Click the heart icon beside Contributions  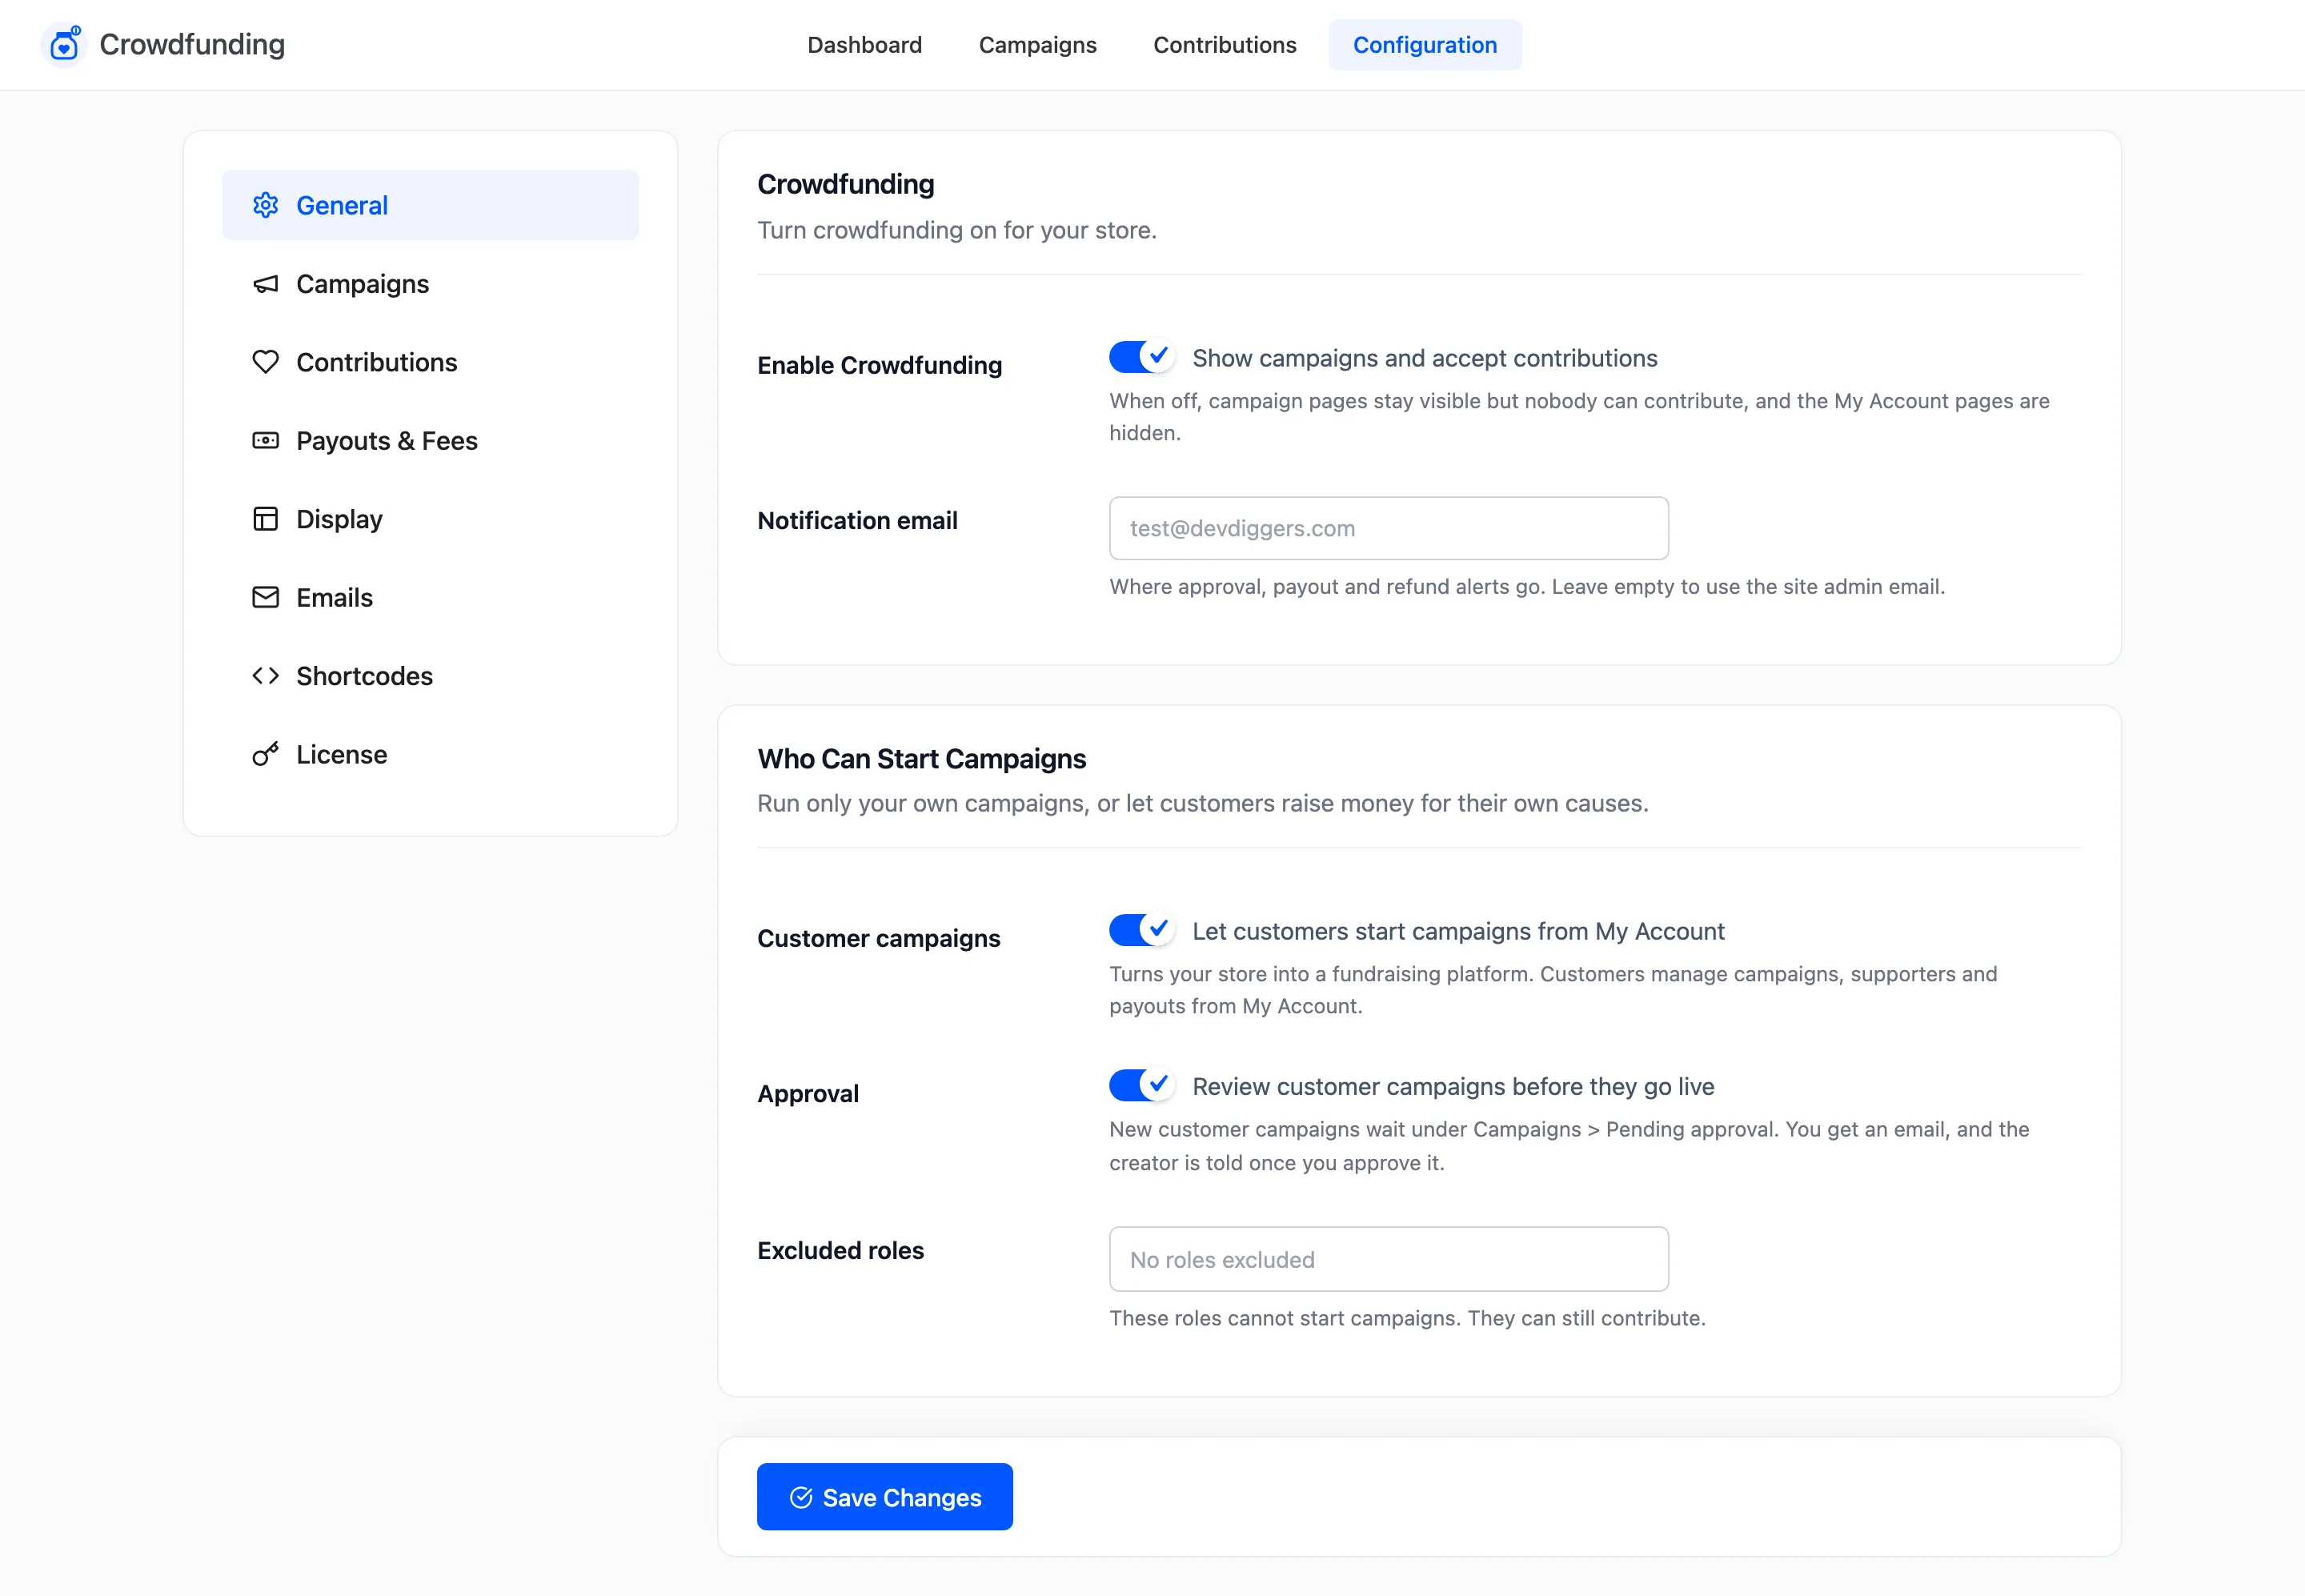265,362
